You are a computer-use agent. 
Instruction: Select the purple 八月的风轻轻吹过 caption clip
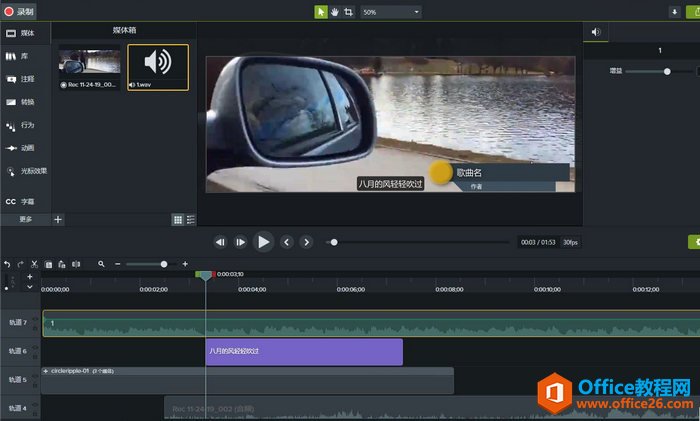click(x=304, y=352)
